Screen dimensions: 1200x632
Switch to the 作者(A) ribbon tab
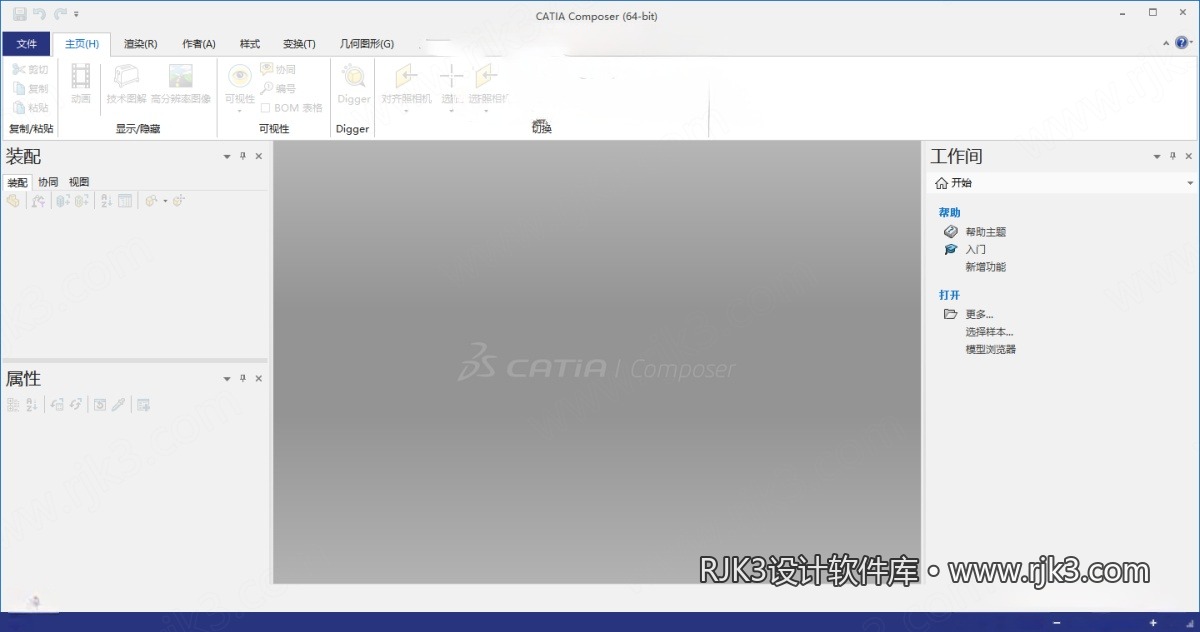coord(199,44)
